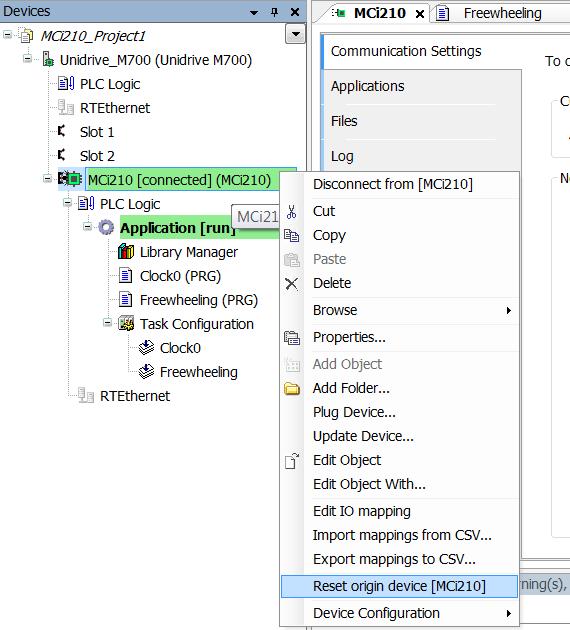Switch to the Freewheeling editor tab
The image size is (570, 630).
click(503, 13)
